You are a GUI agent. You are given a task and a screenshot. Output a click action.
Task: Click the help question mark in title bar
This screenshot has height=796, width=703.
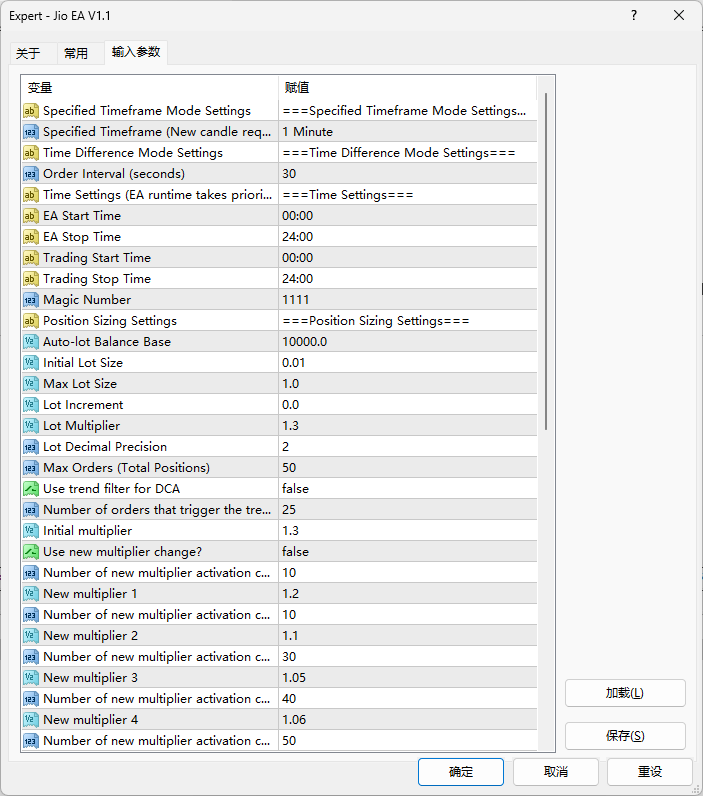click(x=634, y=15)
